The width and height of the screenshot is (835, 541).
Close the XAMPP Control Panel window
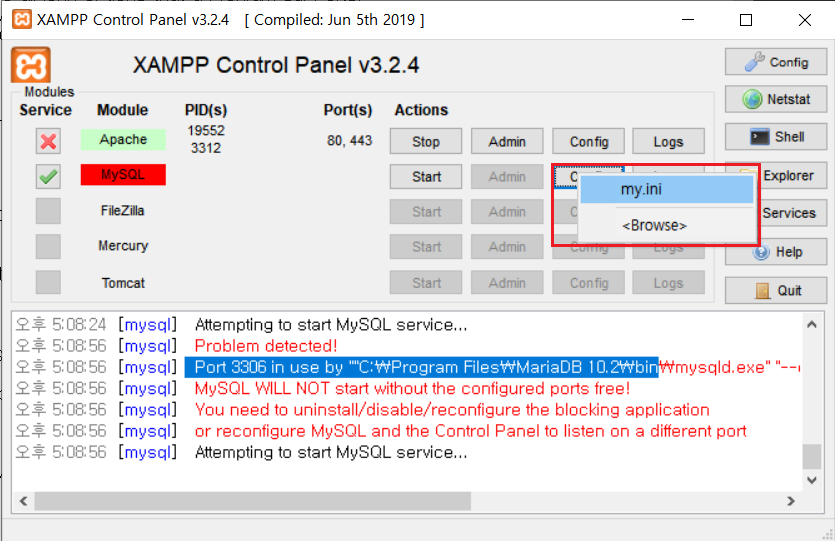805,20
